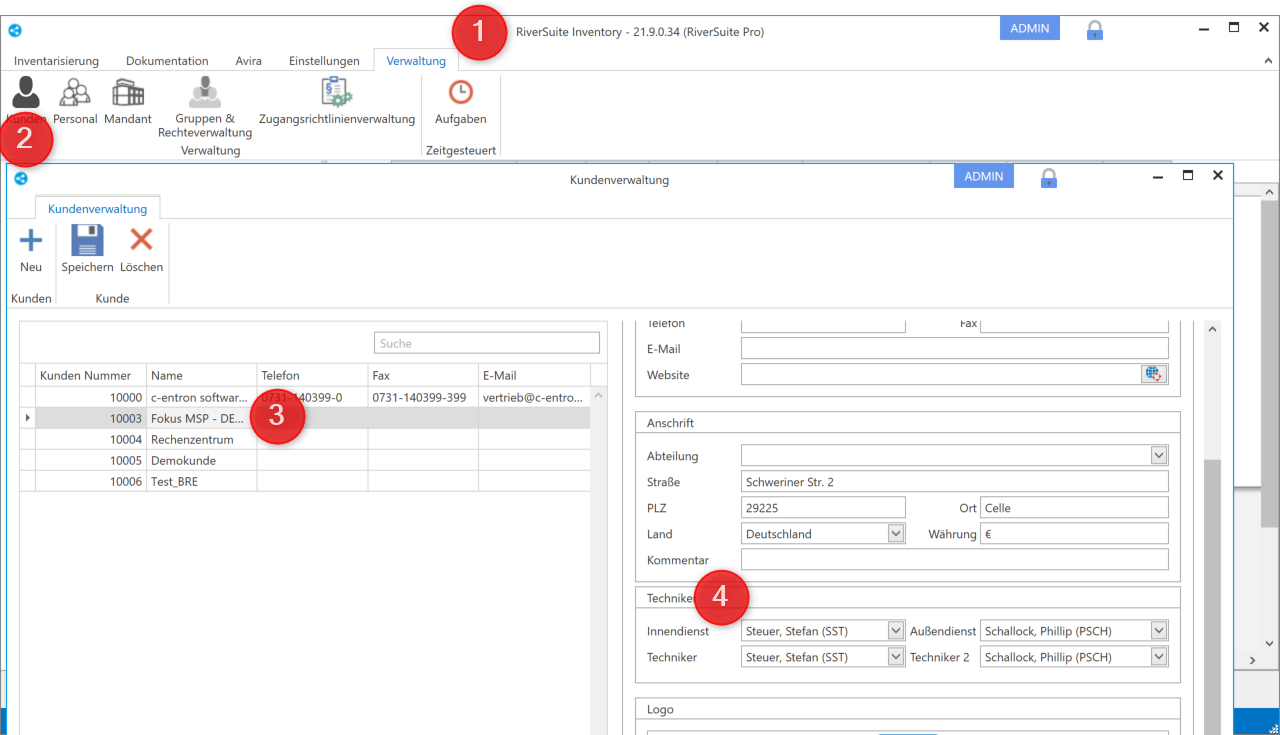Select the customer row c-entron softwar...
This screenshot has height=735, width=1280.
(305, 397)
